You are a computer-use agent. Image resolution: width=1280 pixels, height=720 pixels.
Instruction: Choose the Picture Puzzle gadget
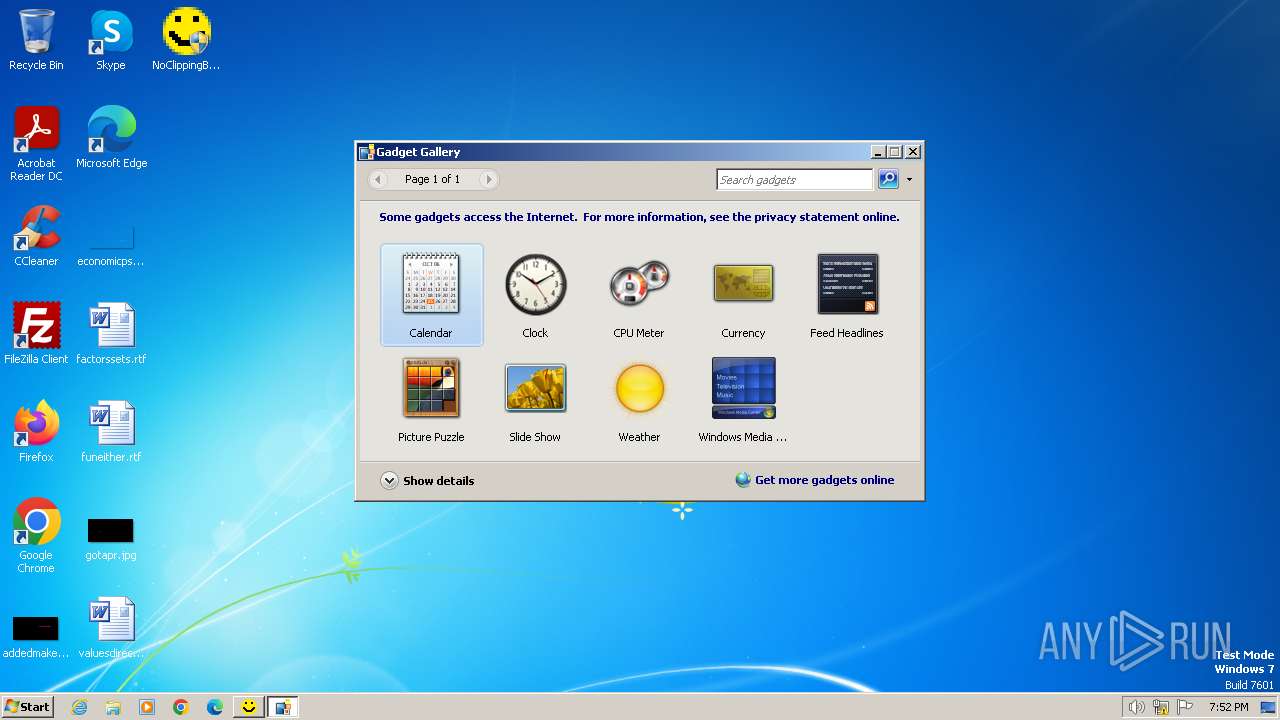click(431, 399)
